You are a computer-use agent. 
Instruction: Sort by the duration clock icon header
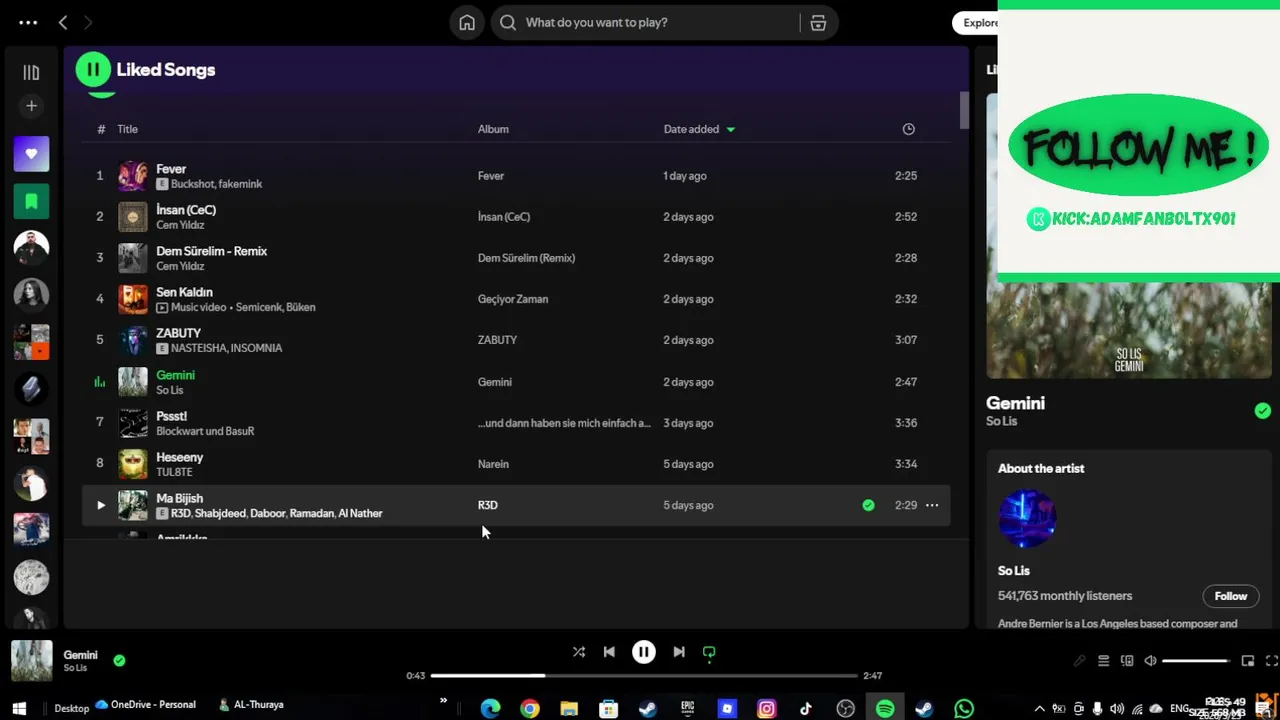908,129
